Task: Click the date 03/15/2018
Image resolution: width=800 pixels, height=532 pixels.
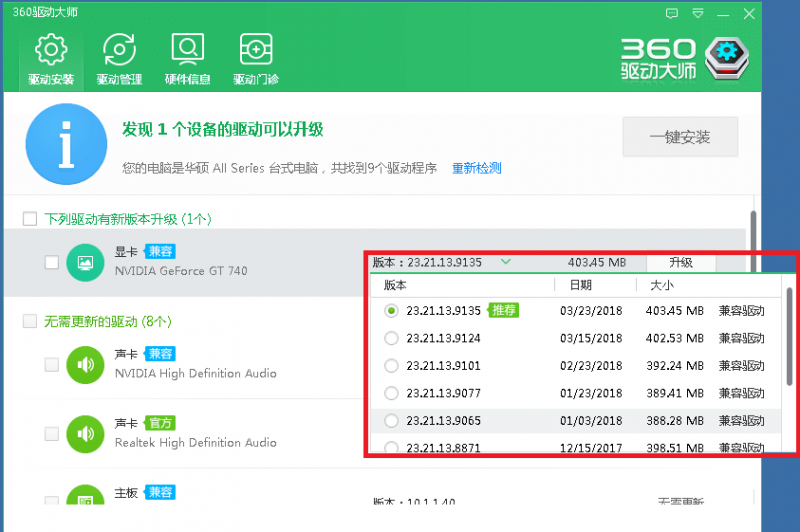Action: (591, 338)
